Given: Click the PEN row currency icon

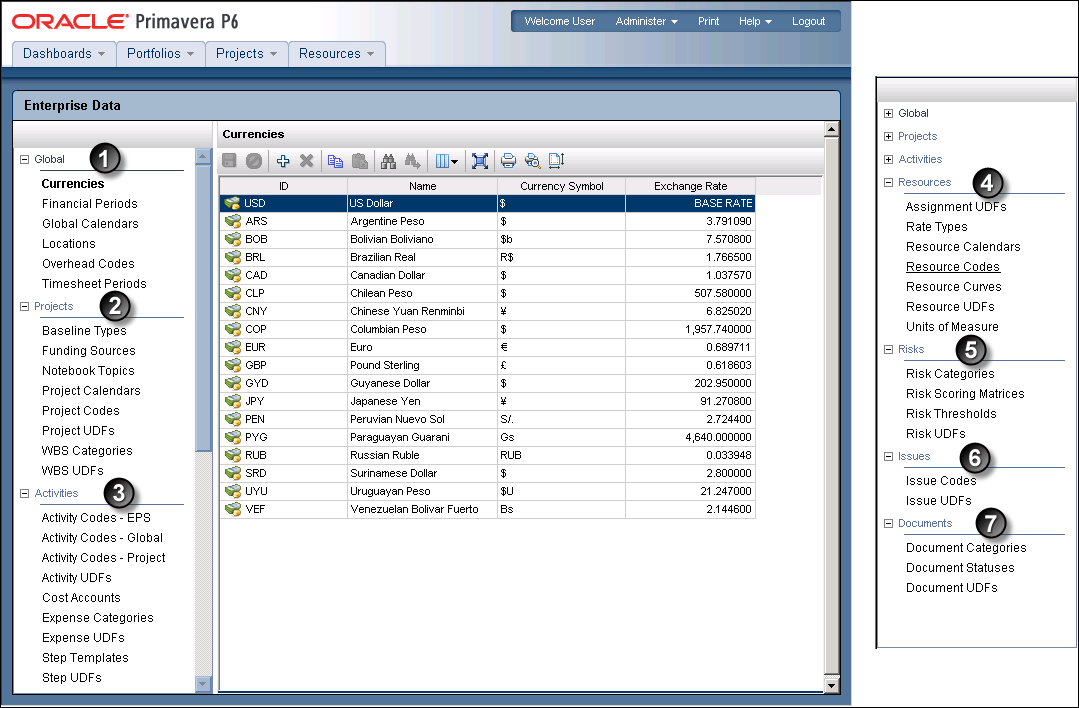Looking at the screenshot, I should [x=233, y=419].
